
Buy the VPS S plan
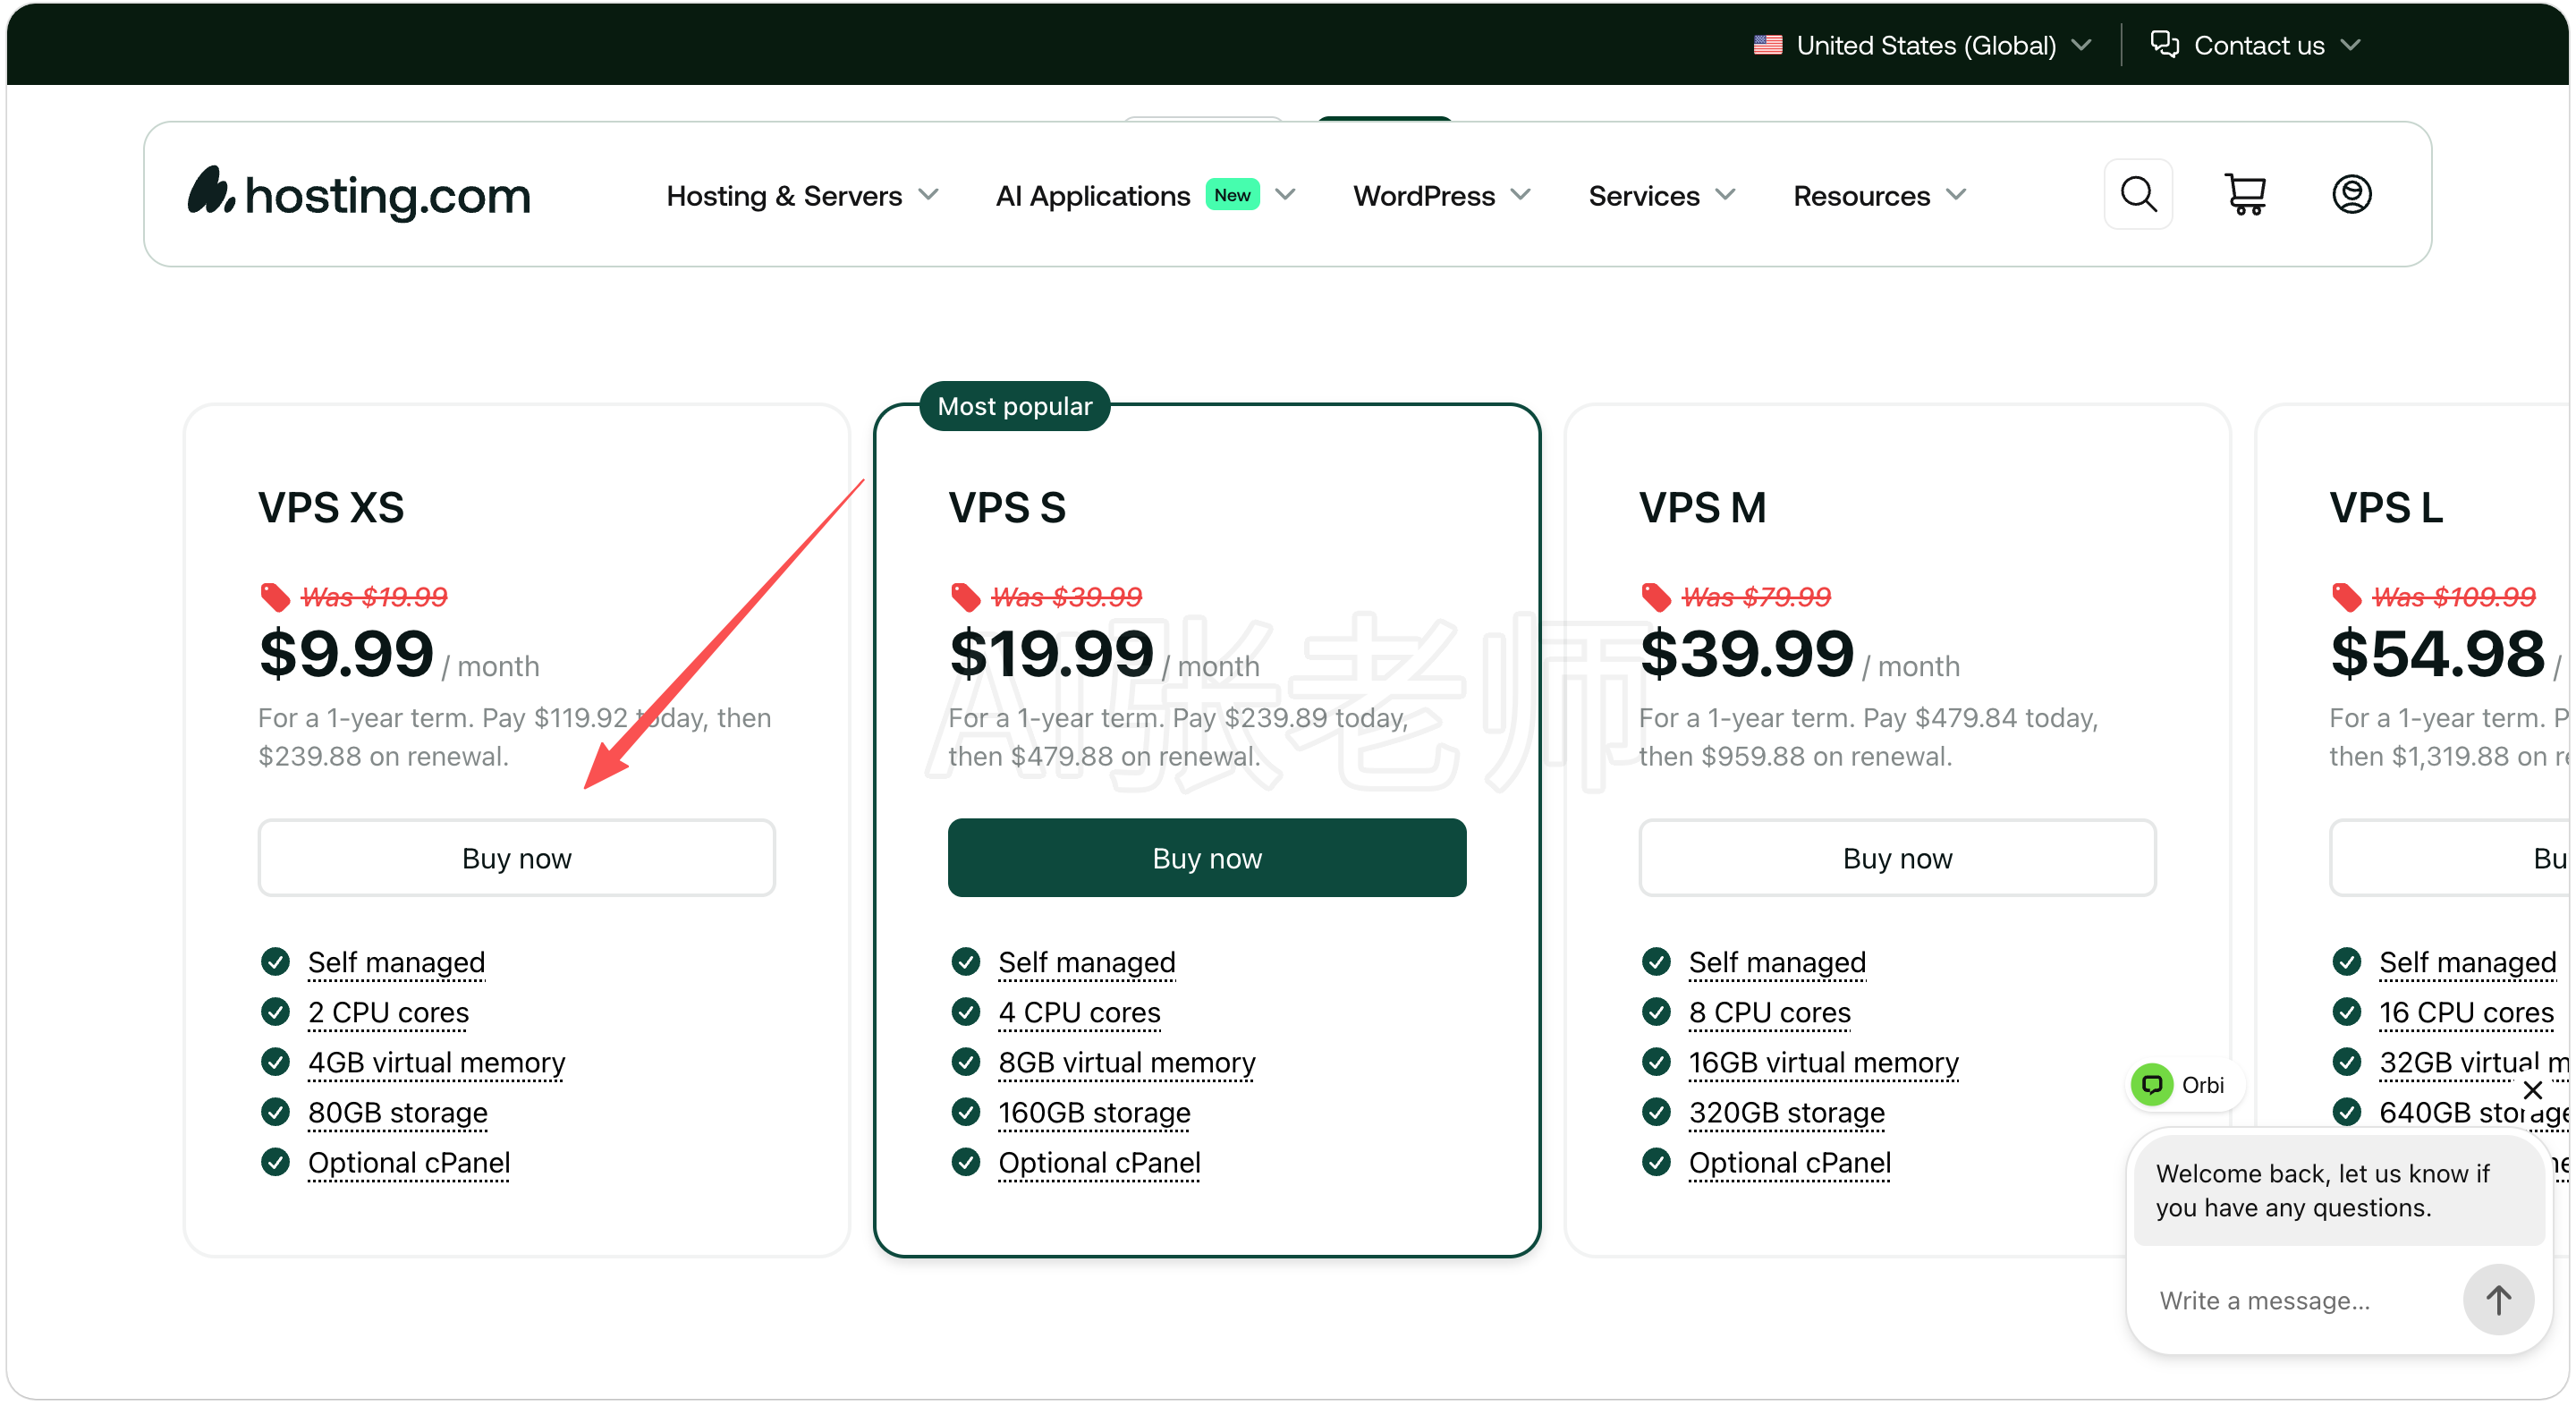coord(1207,858)
